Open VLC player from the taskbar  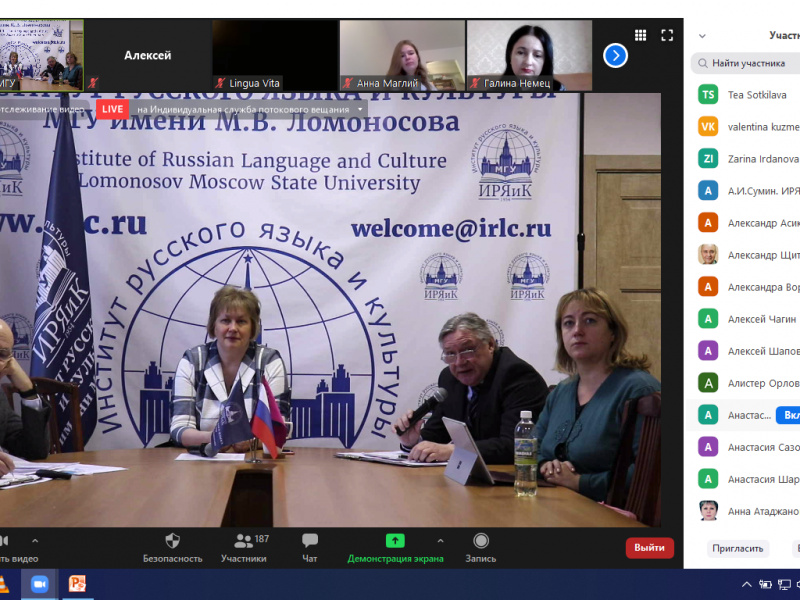pyautogui.click(x=4, y=584)
